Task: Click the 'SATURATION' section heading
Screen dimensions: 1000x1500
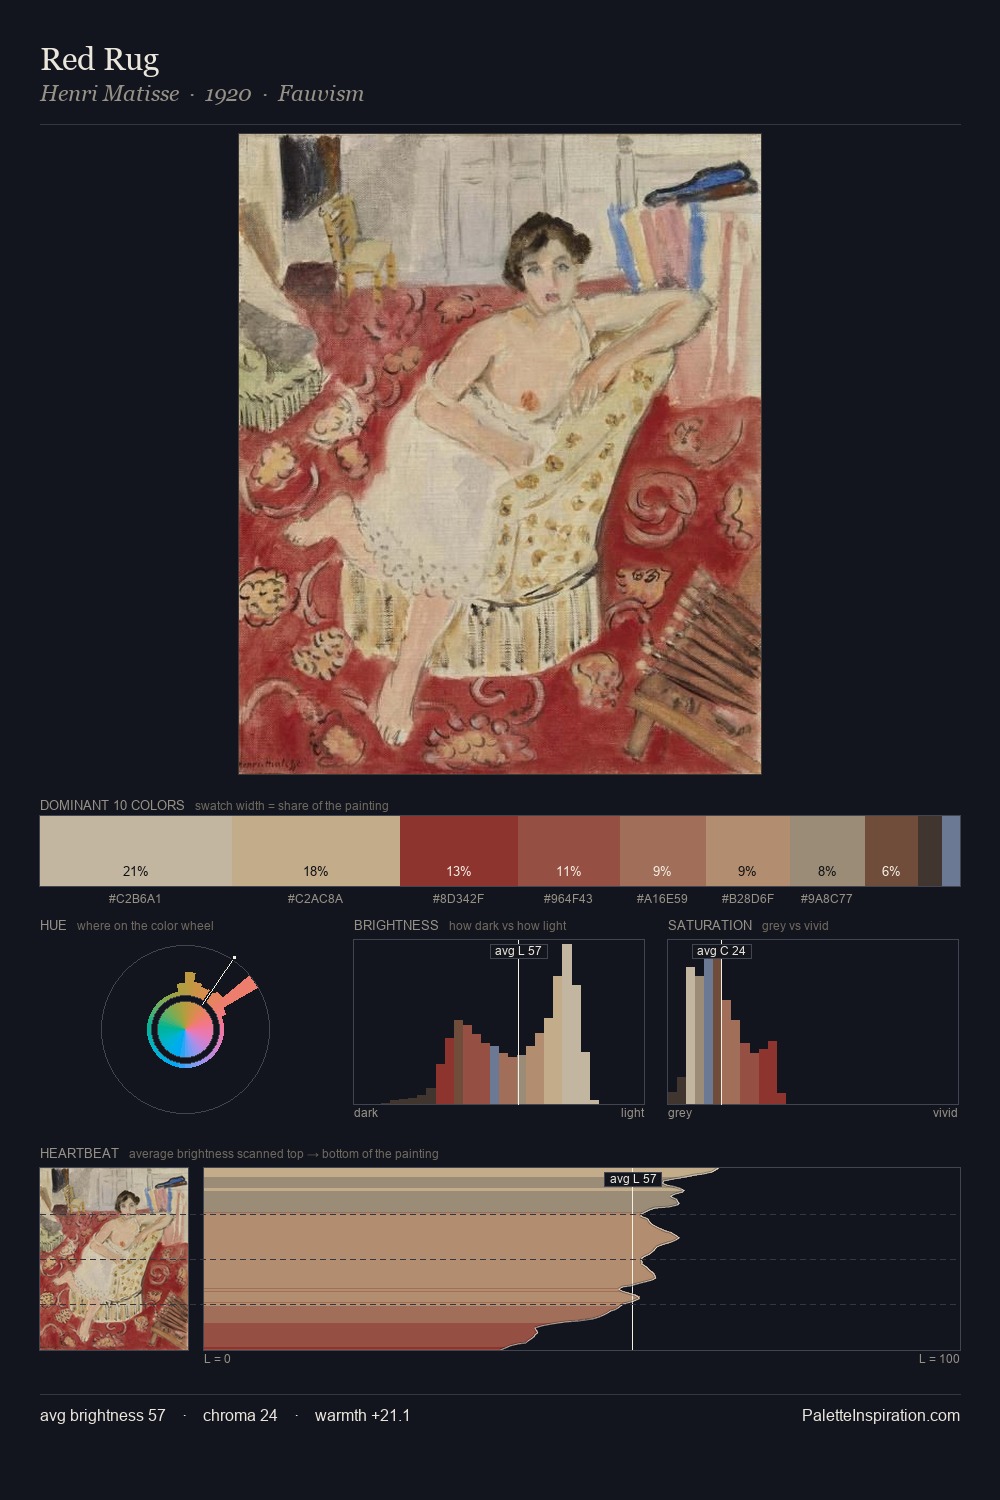Action: 710,925
